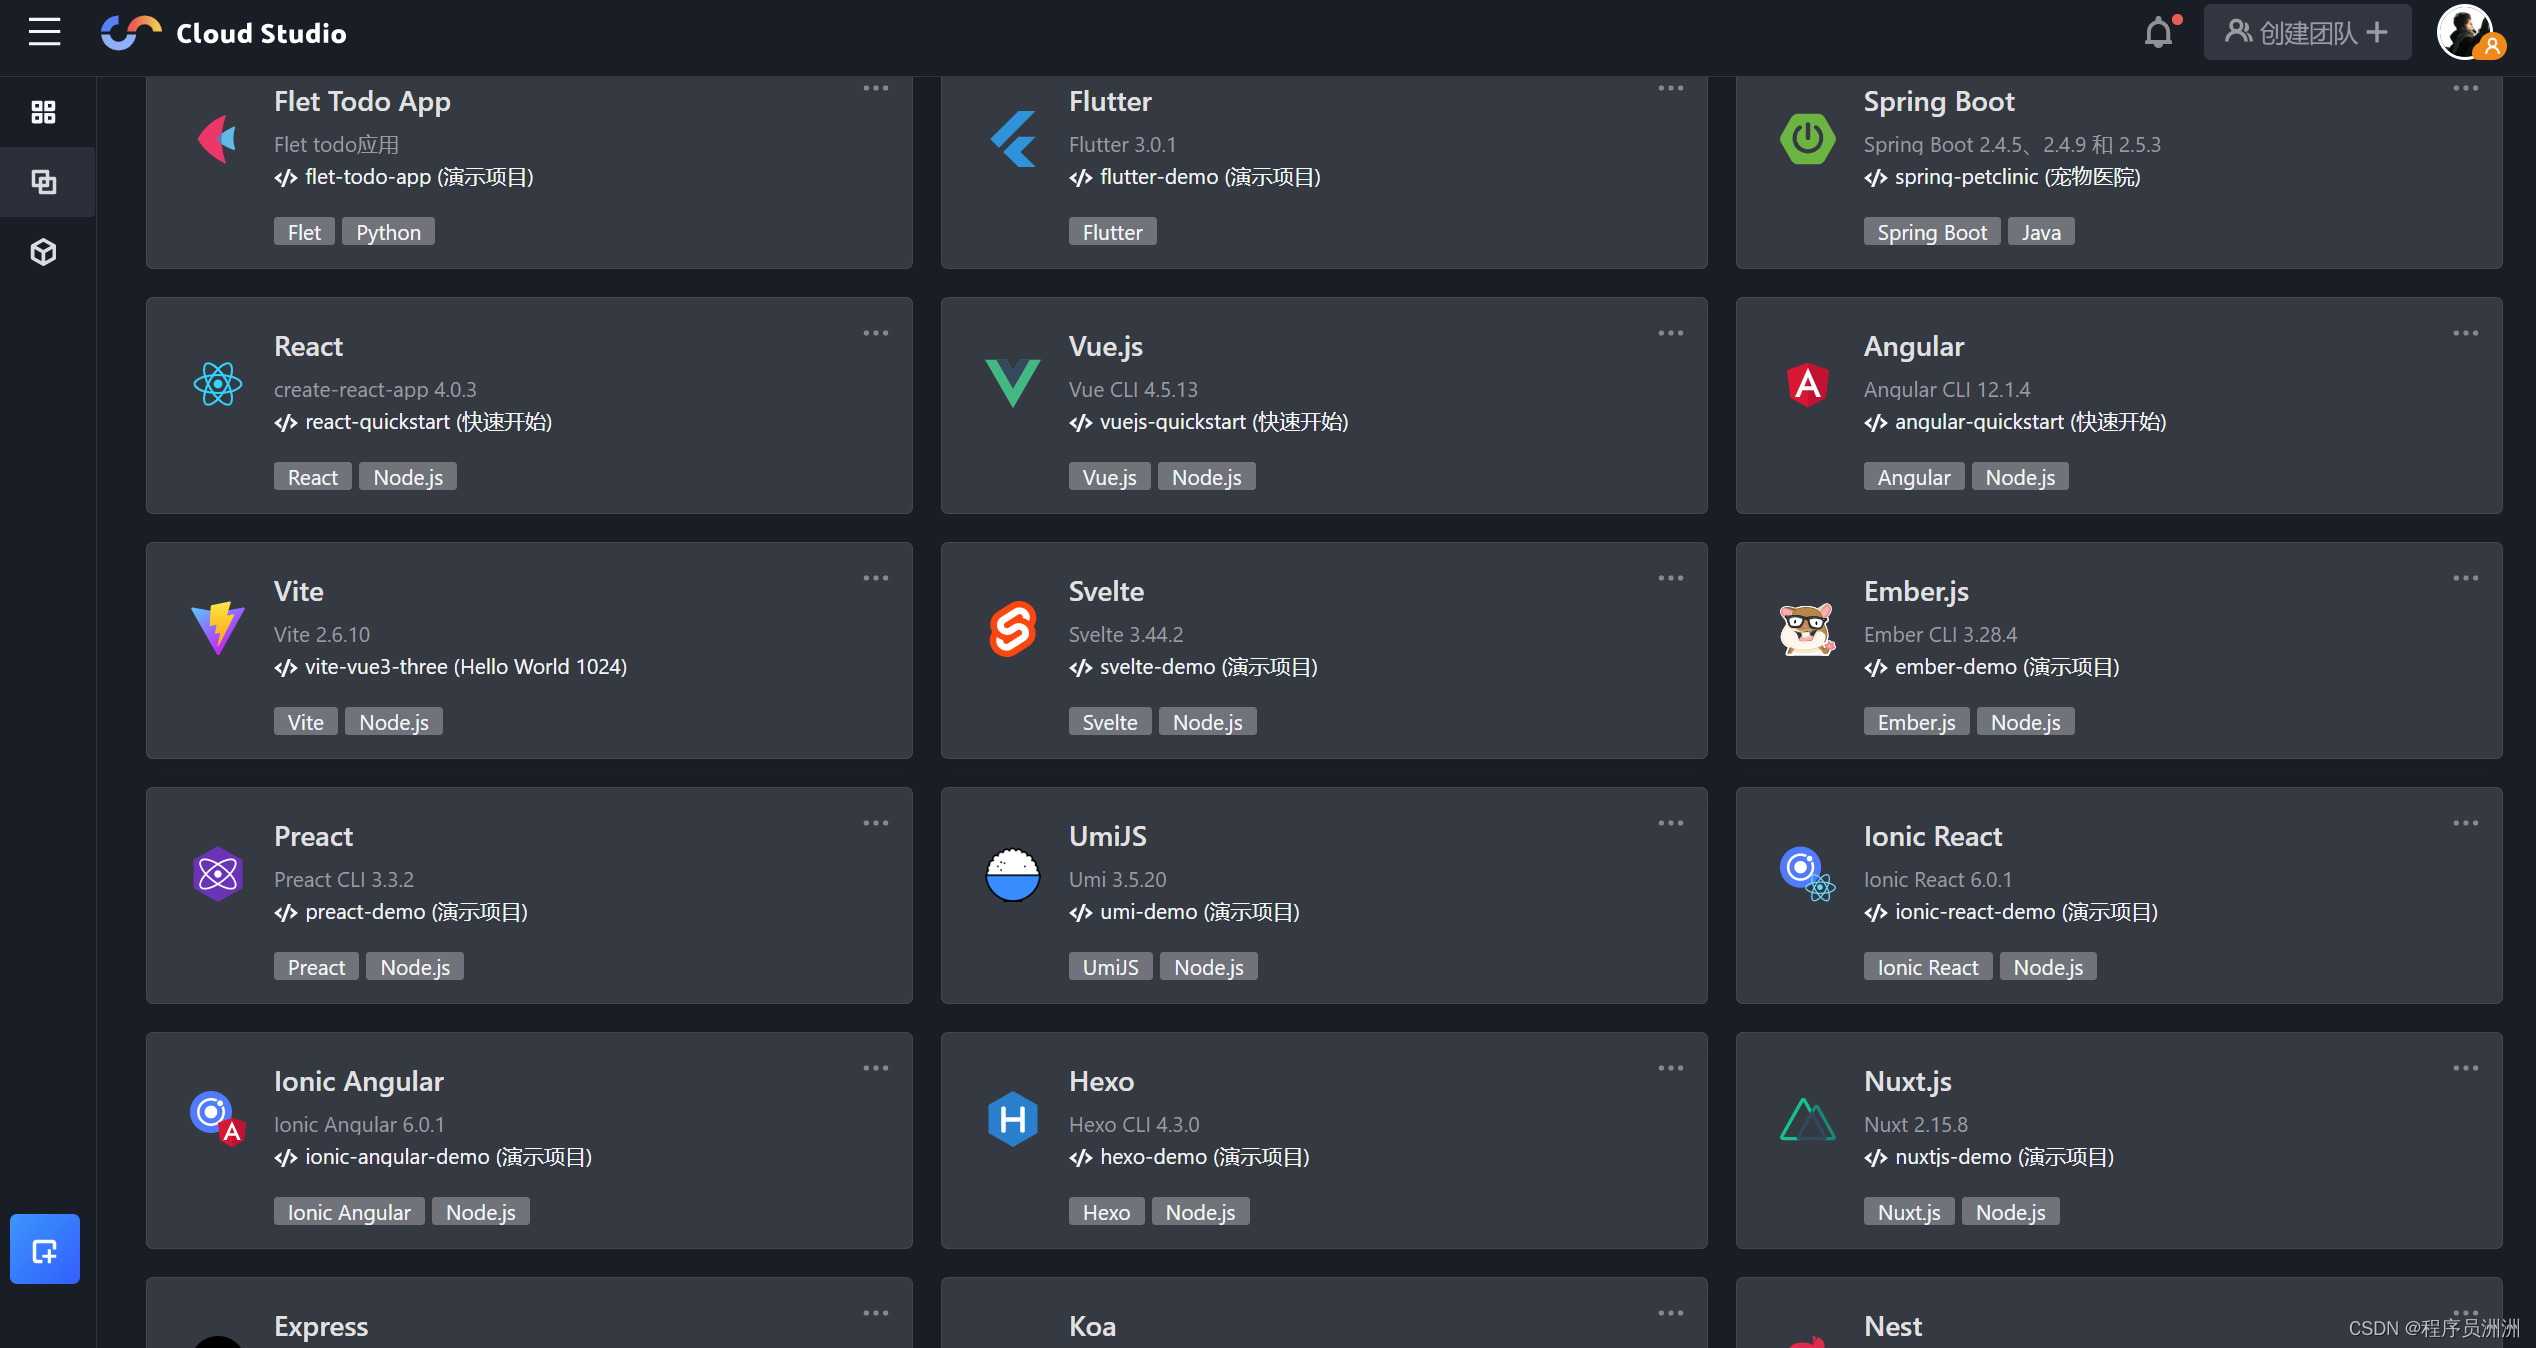
Task: Click the Flet Todo App logo
Action: 217,138
